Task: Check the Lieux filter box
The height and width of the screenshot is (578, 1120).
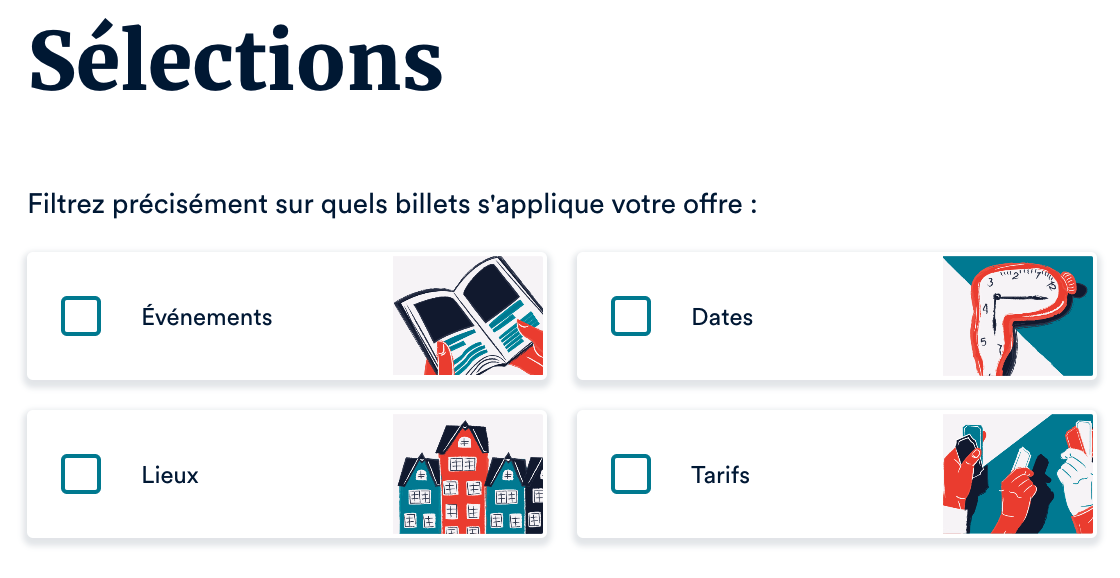Action: tap(81, 474)
